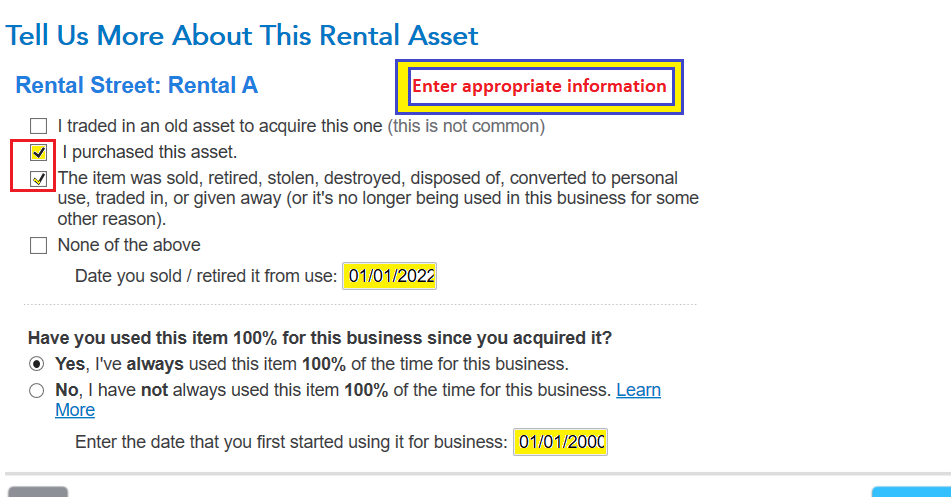Check the traded in an old asset checkbox
The image size is (951, 497).
[x=38, y=126]
